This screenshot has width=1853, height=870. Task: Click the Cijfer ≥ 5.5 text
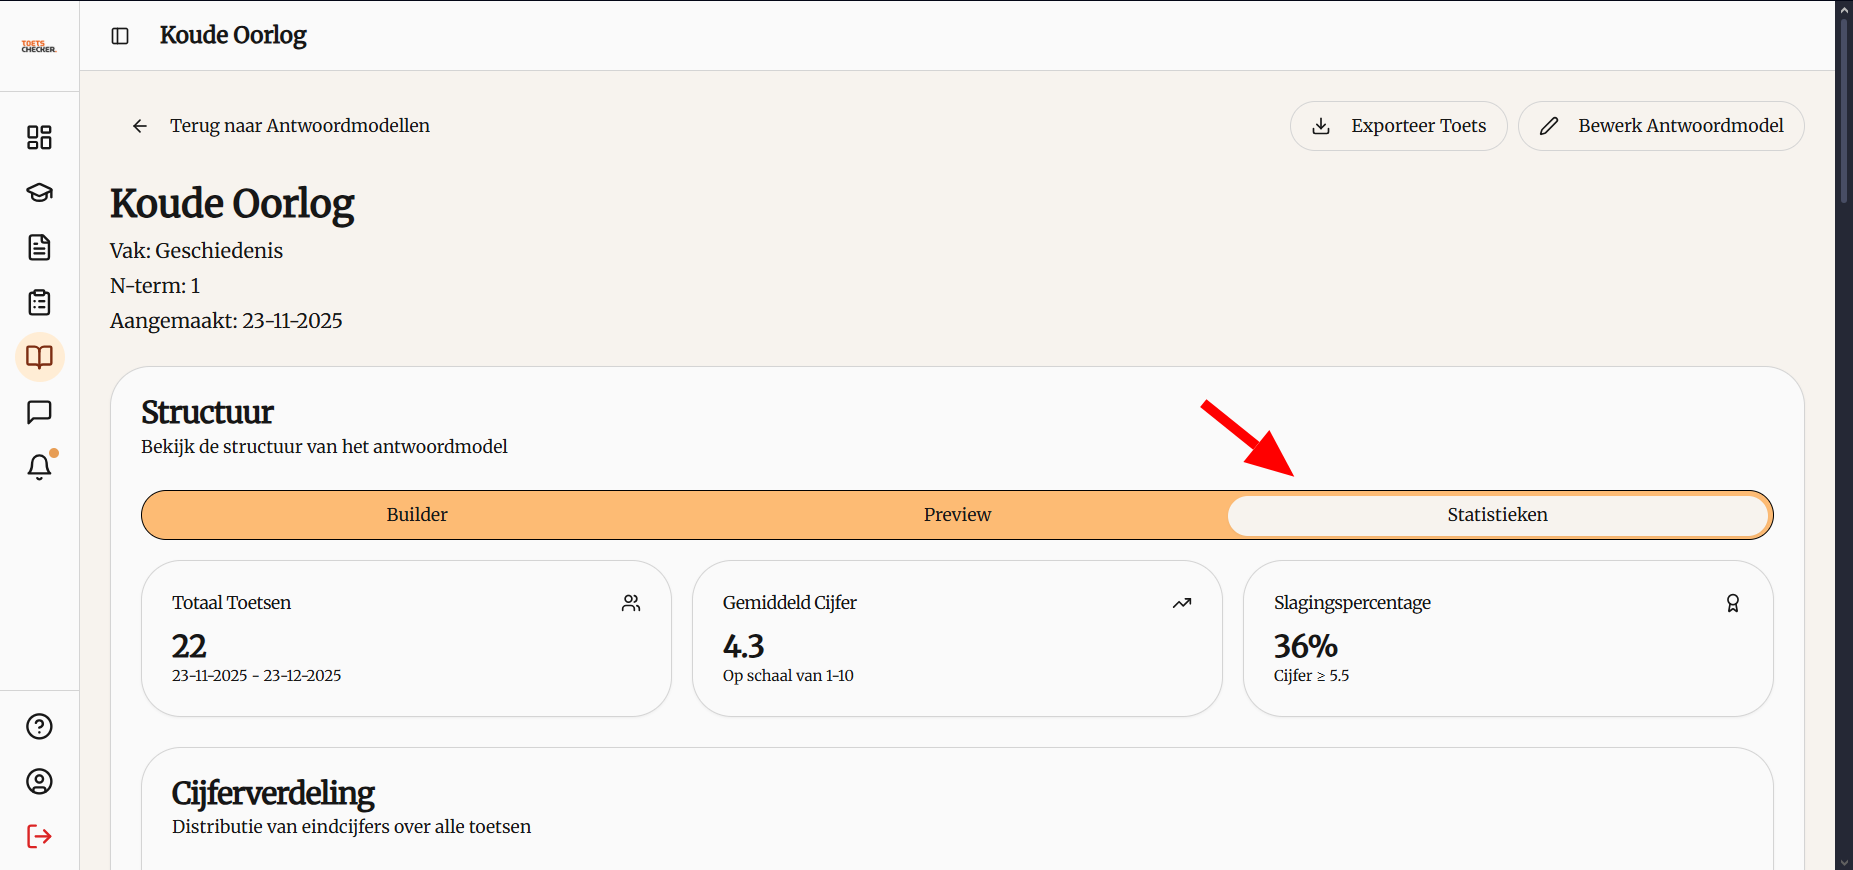1311,676
